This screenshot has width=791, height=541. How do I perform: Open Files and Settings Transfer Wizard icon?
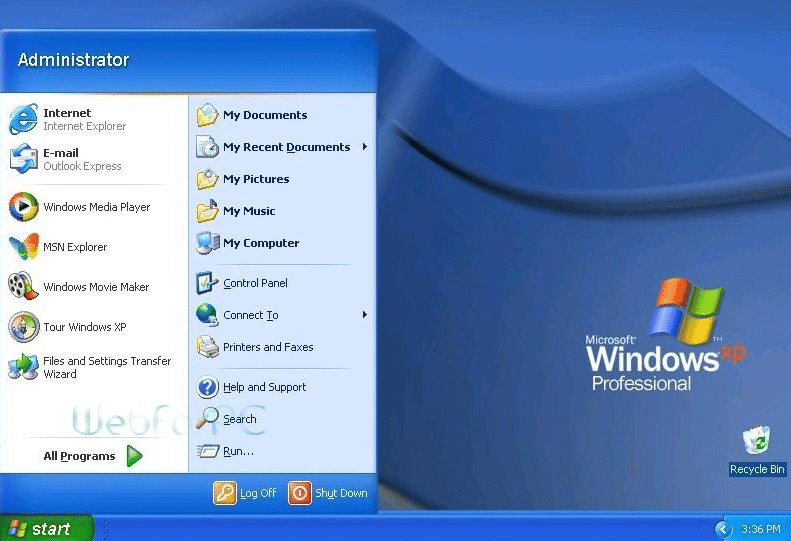(23, 367)
